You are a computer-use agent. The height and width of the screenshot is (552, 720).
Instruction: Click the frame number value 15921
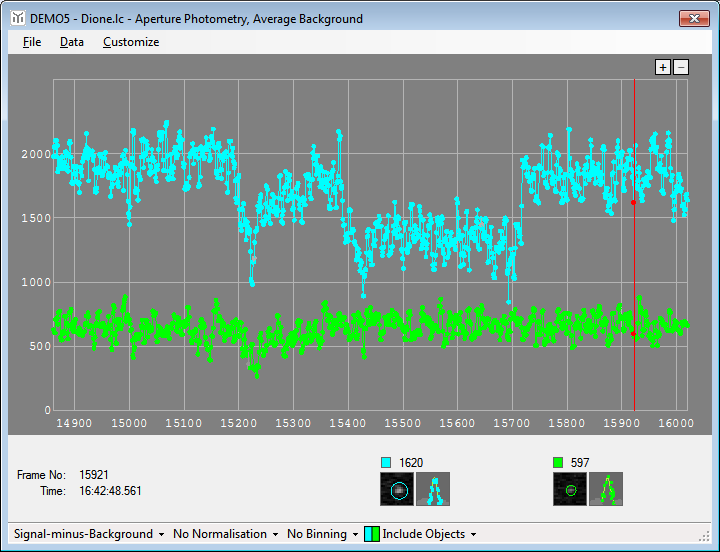click(94, 474)
